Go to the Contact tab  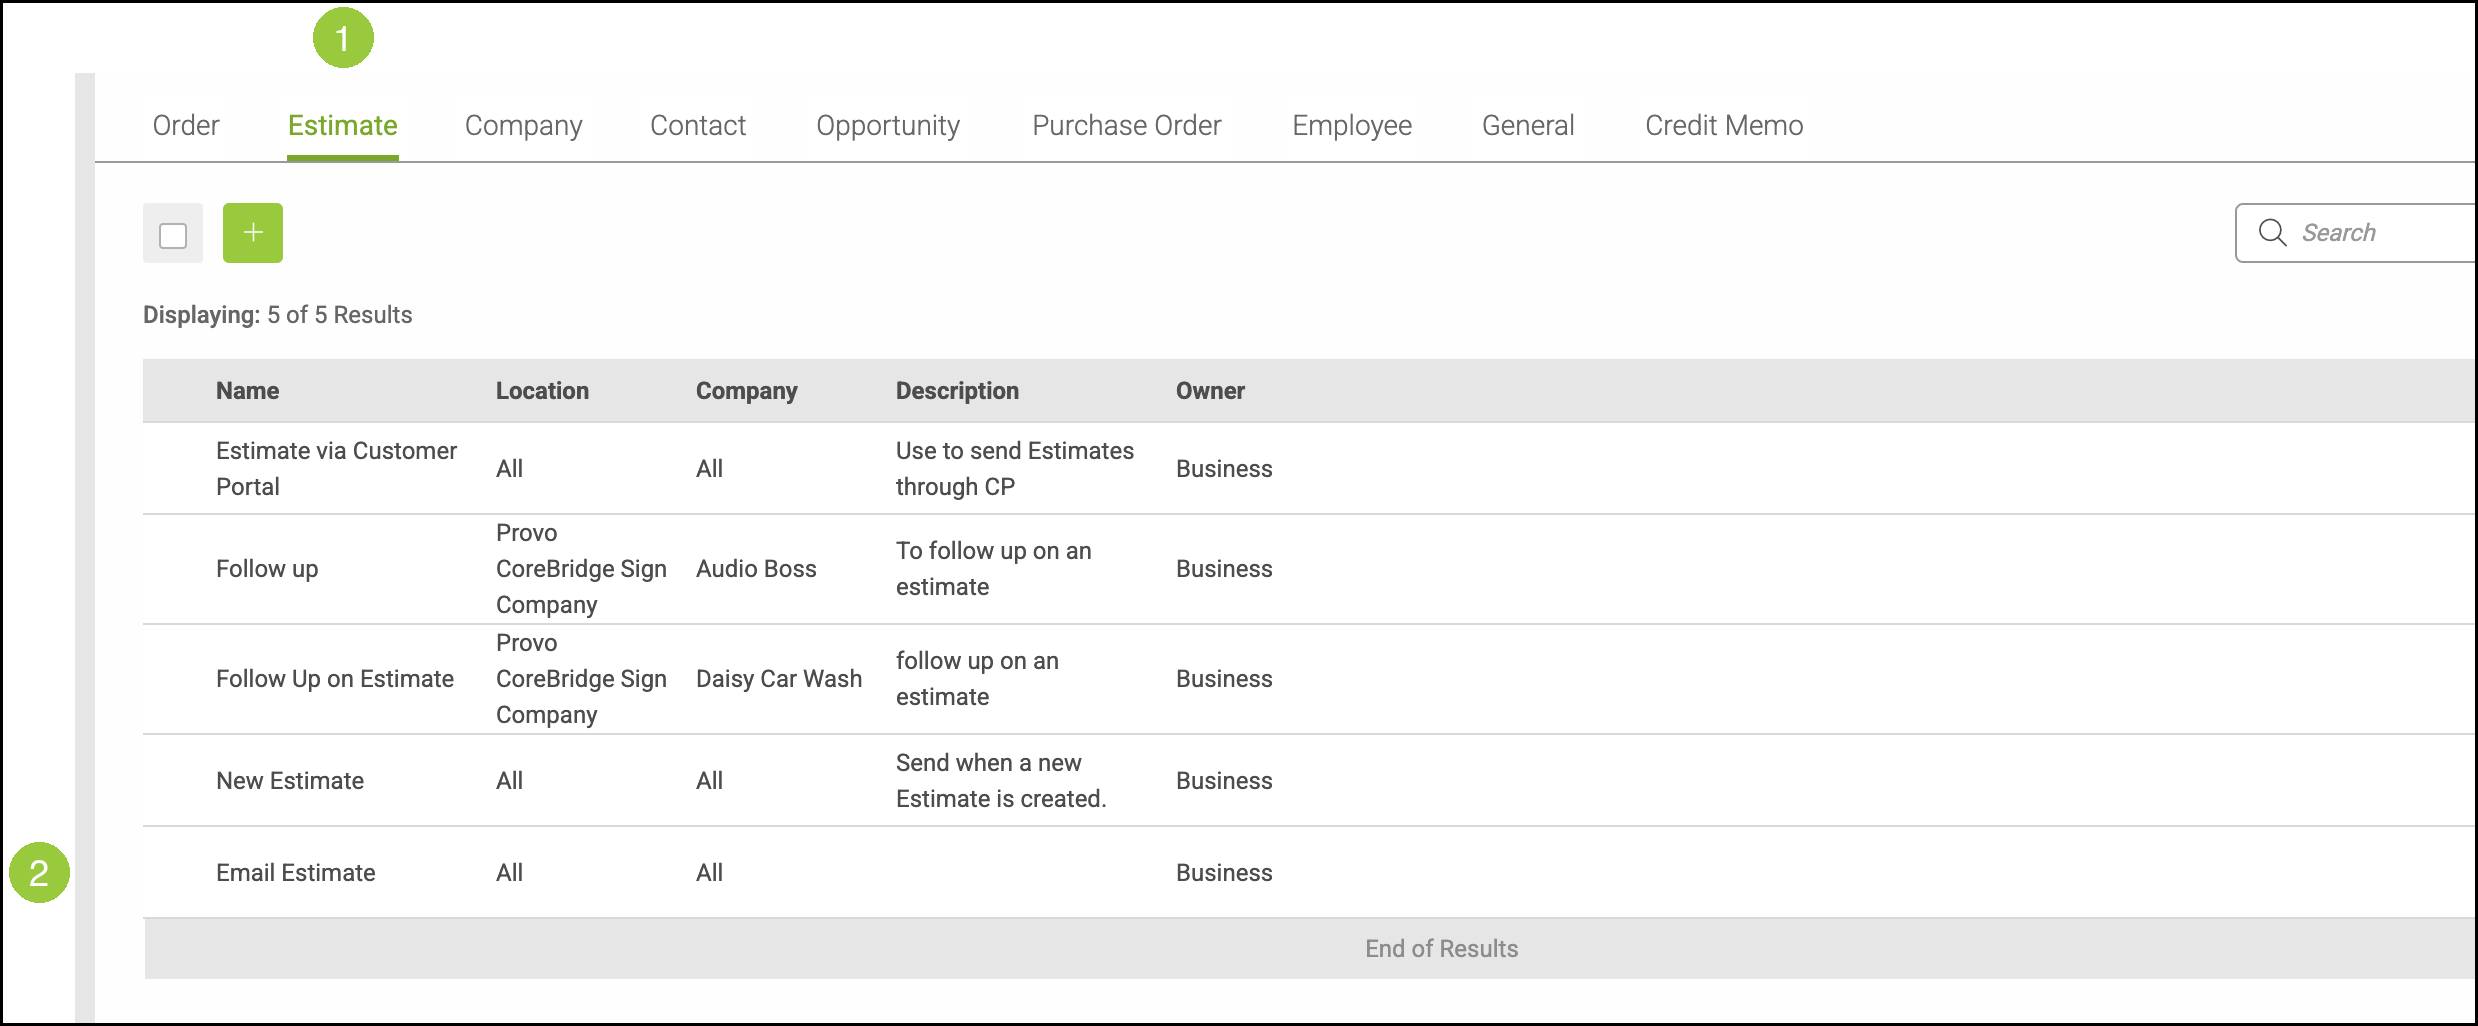coord(698,125)
